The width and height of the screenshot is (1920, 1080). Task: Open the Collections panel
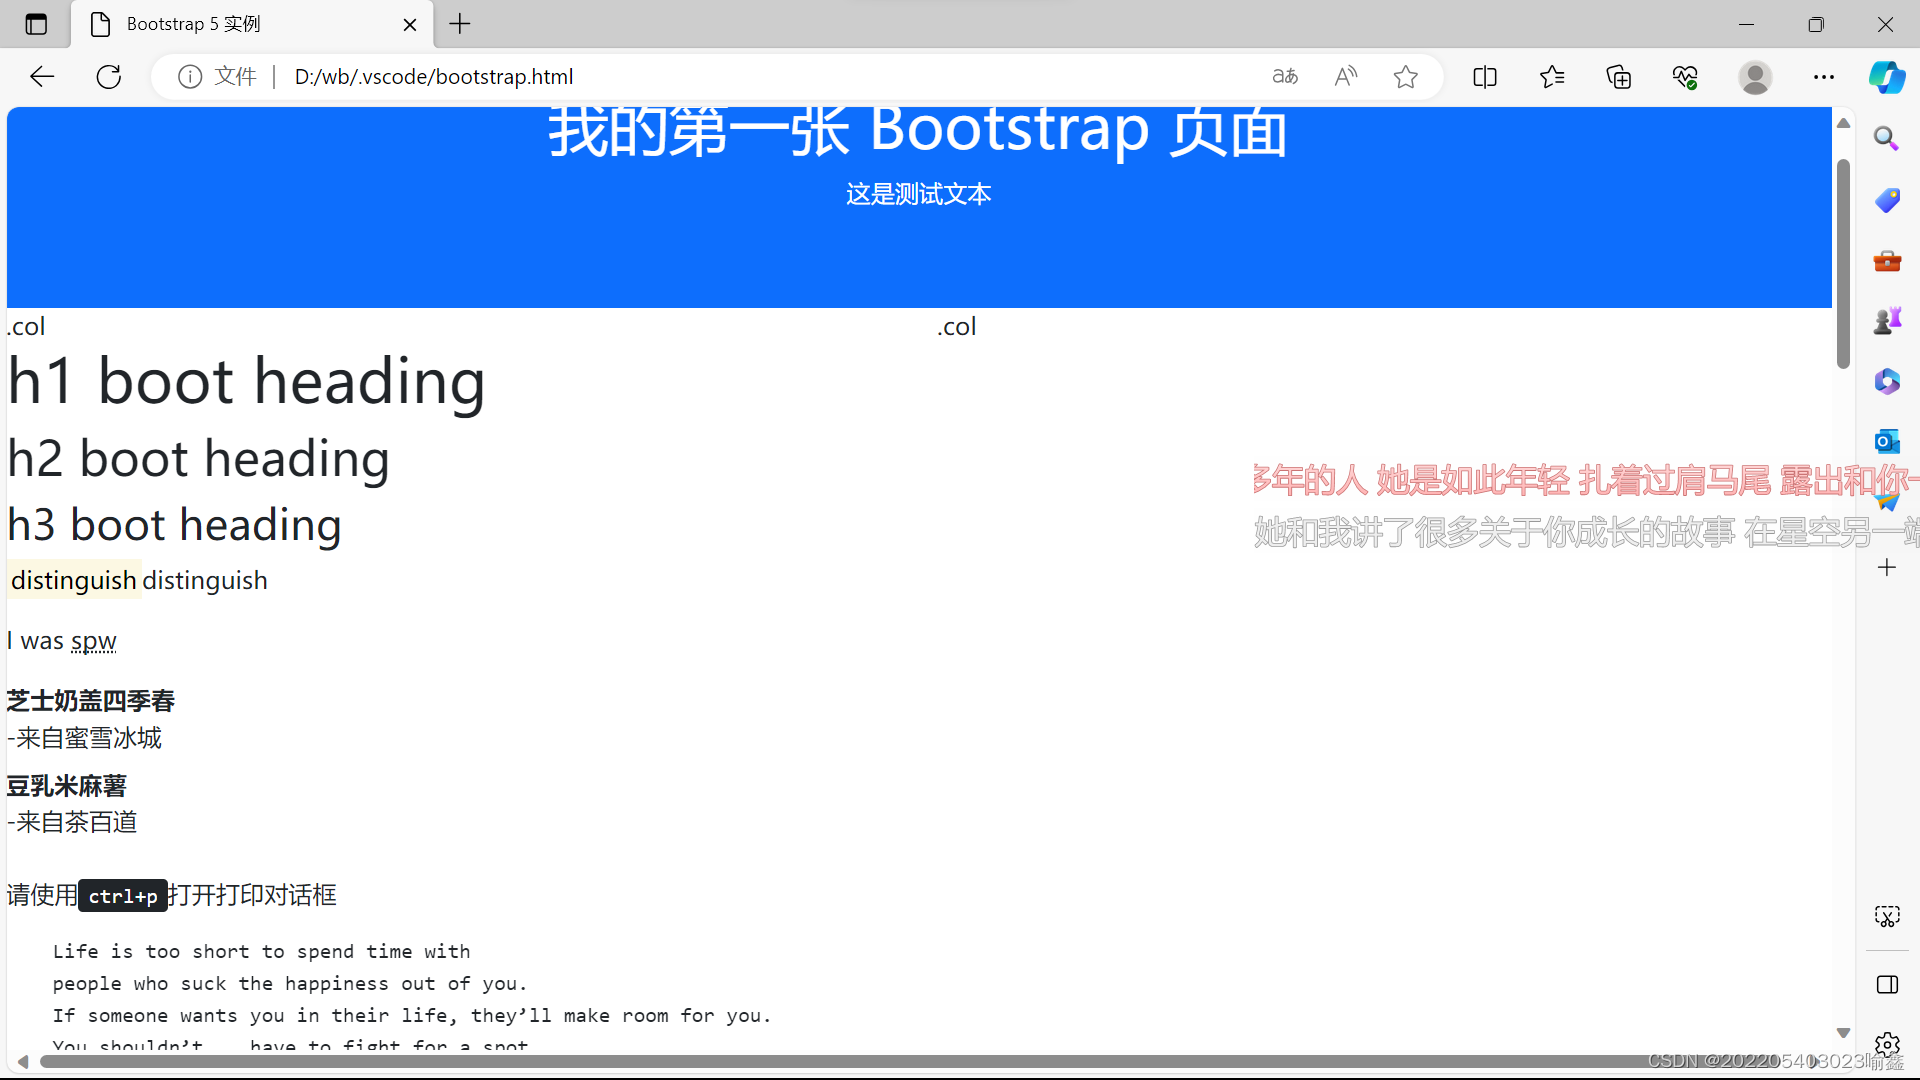tap(1619, 77)
